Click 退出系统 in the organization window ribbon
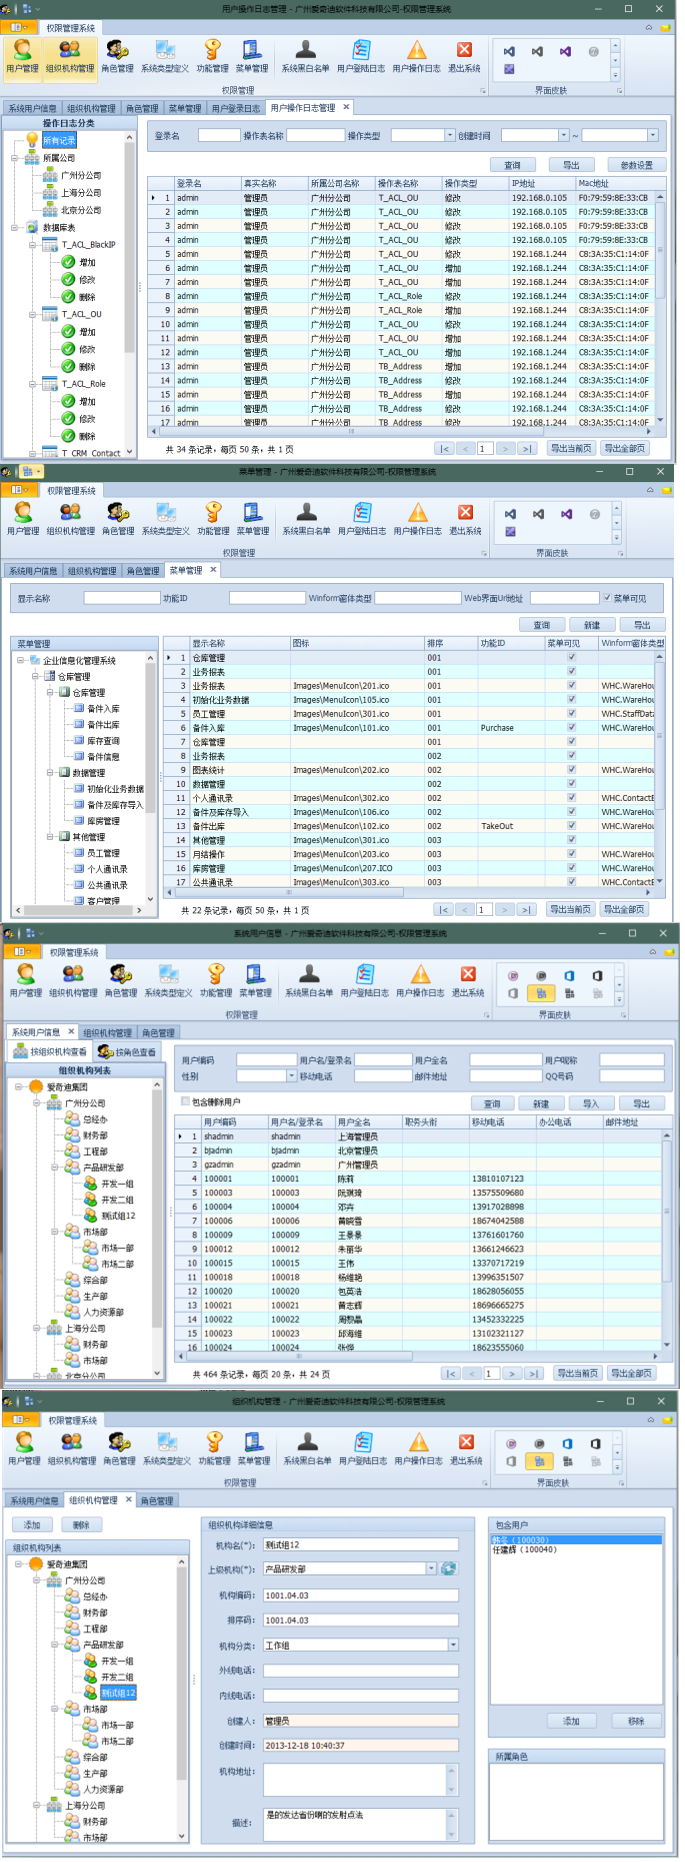The image size is (685, 1862). (x=466, y=1450)
